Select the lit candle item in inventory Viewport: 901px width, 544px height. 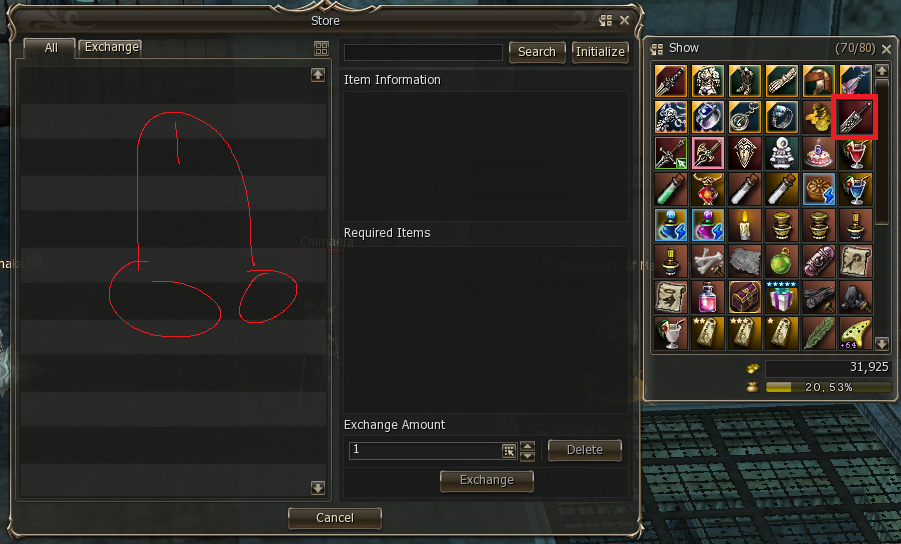click(x=745, y=225)
